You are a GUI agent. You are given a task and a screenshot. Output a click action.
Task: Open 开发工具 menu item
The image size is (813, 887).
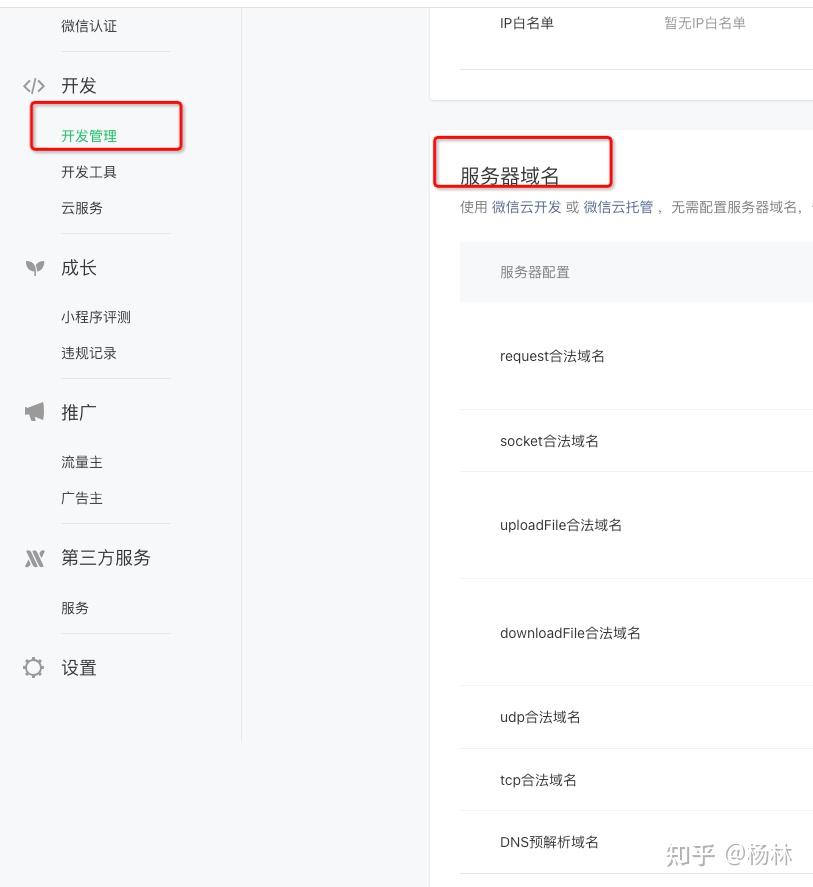[89, 172]
